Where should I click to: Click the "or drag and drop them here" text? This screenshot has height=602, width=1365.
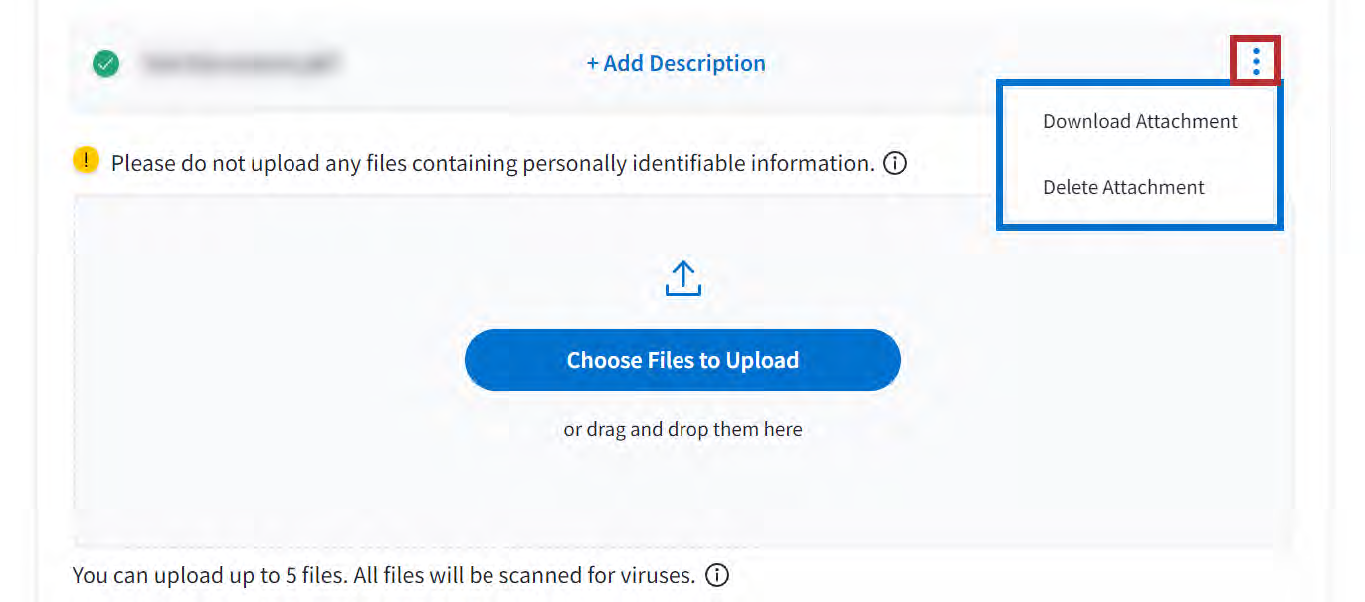683,430
